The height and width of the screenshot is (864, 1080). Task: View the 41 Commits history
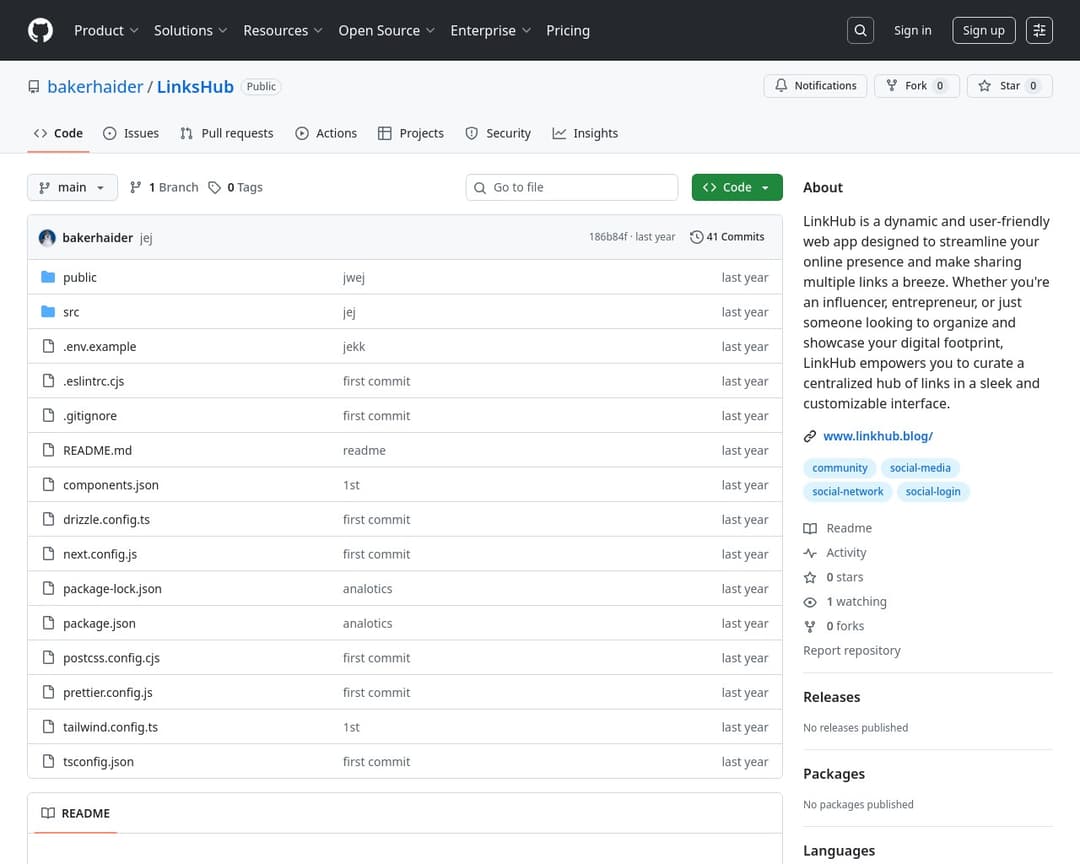(x=727, y=237)
